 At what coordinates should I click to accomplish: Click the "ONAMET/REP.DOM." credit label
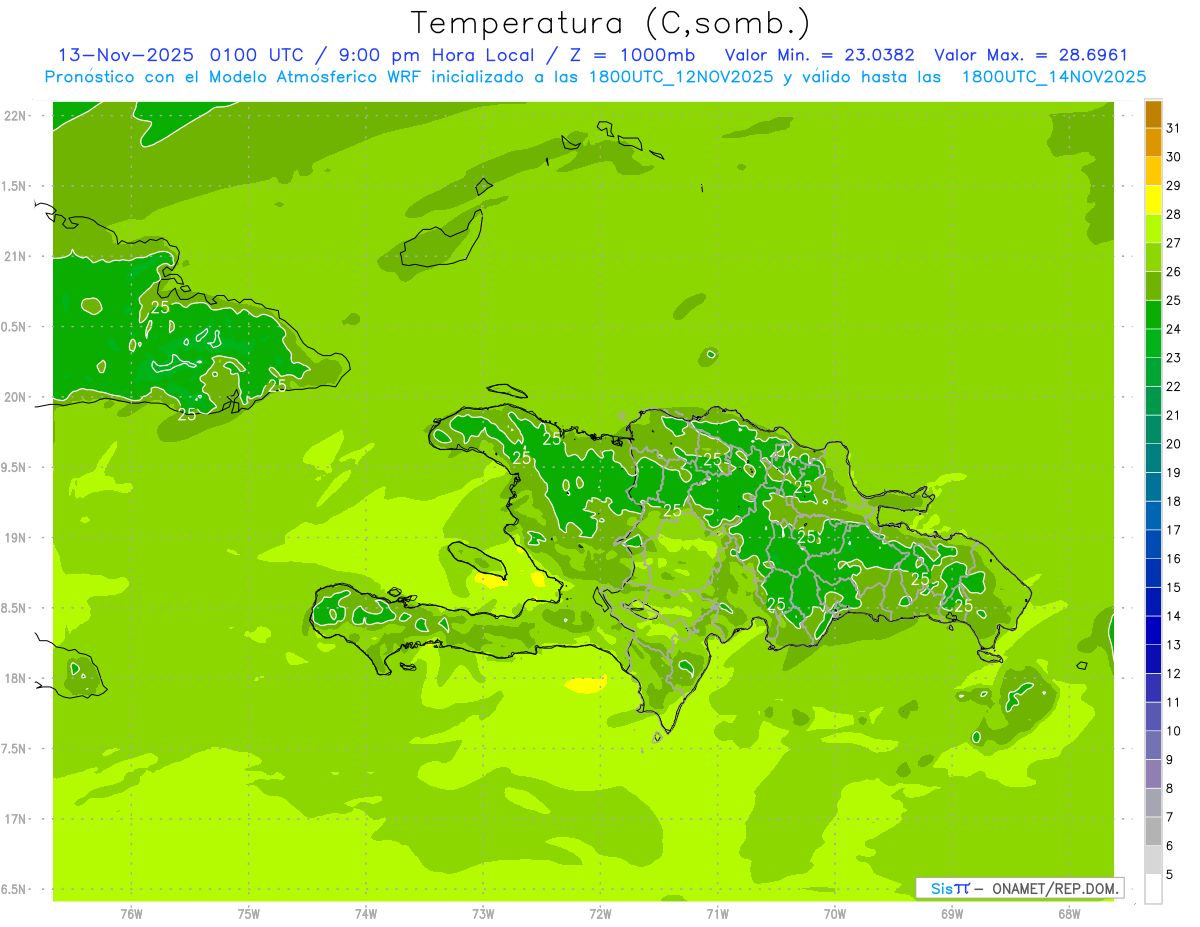click(x=1055, y=888)
